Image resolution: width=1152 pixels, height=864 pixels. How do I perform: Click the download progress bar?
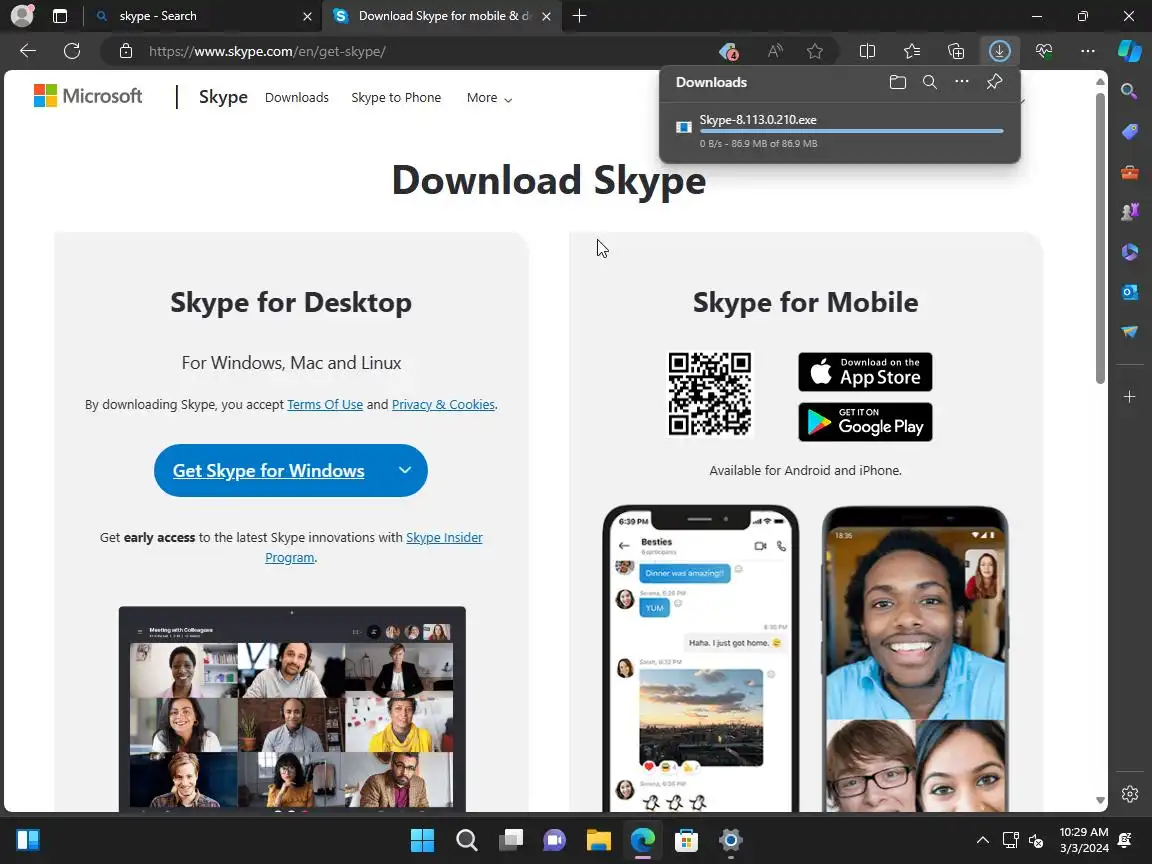[x=852, y=132]
